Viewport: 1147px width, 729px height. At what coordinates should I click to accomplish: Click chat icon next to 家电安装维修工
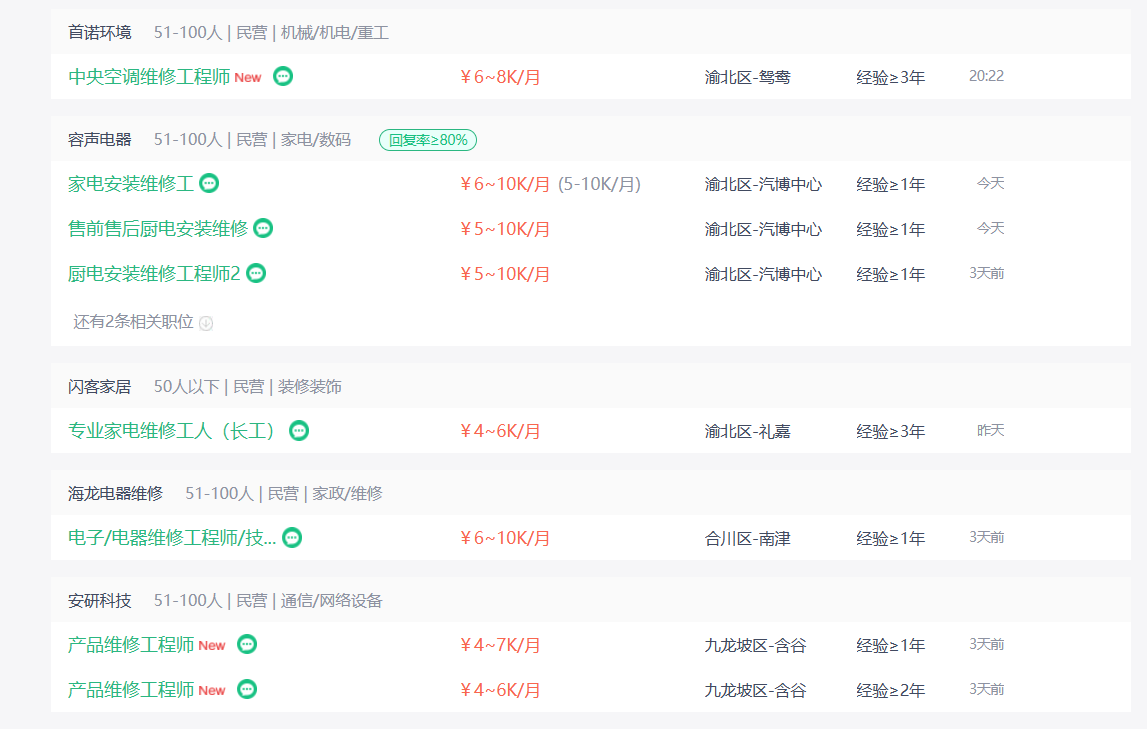tap(209, 183)
